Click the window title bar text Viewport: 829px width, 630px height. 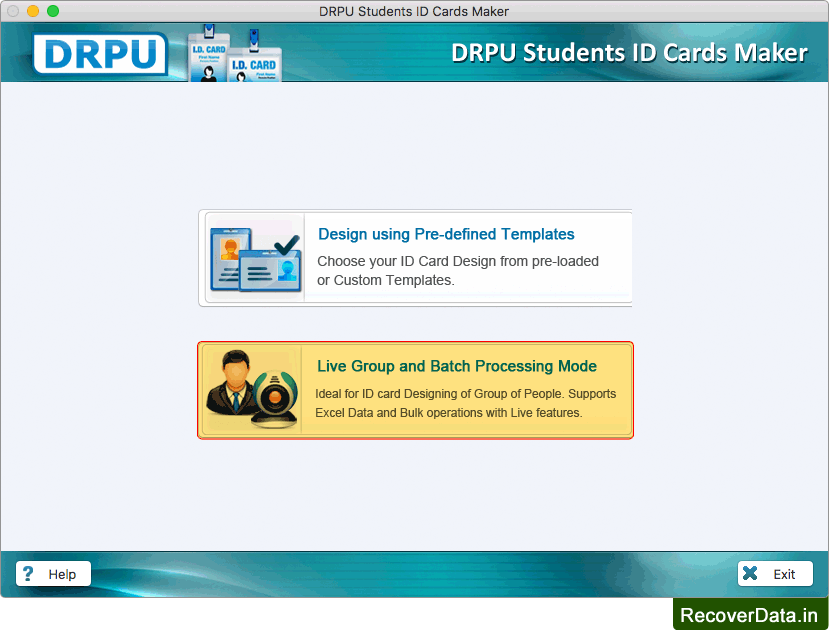pyautogui.click(x=414, y=11)
